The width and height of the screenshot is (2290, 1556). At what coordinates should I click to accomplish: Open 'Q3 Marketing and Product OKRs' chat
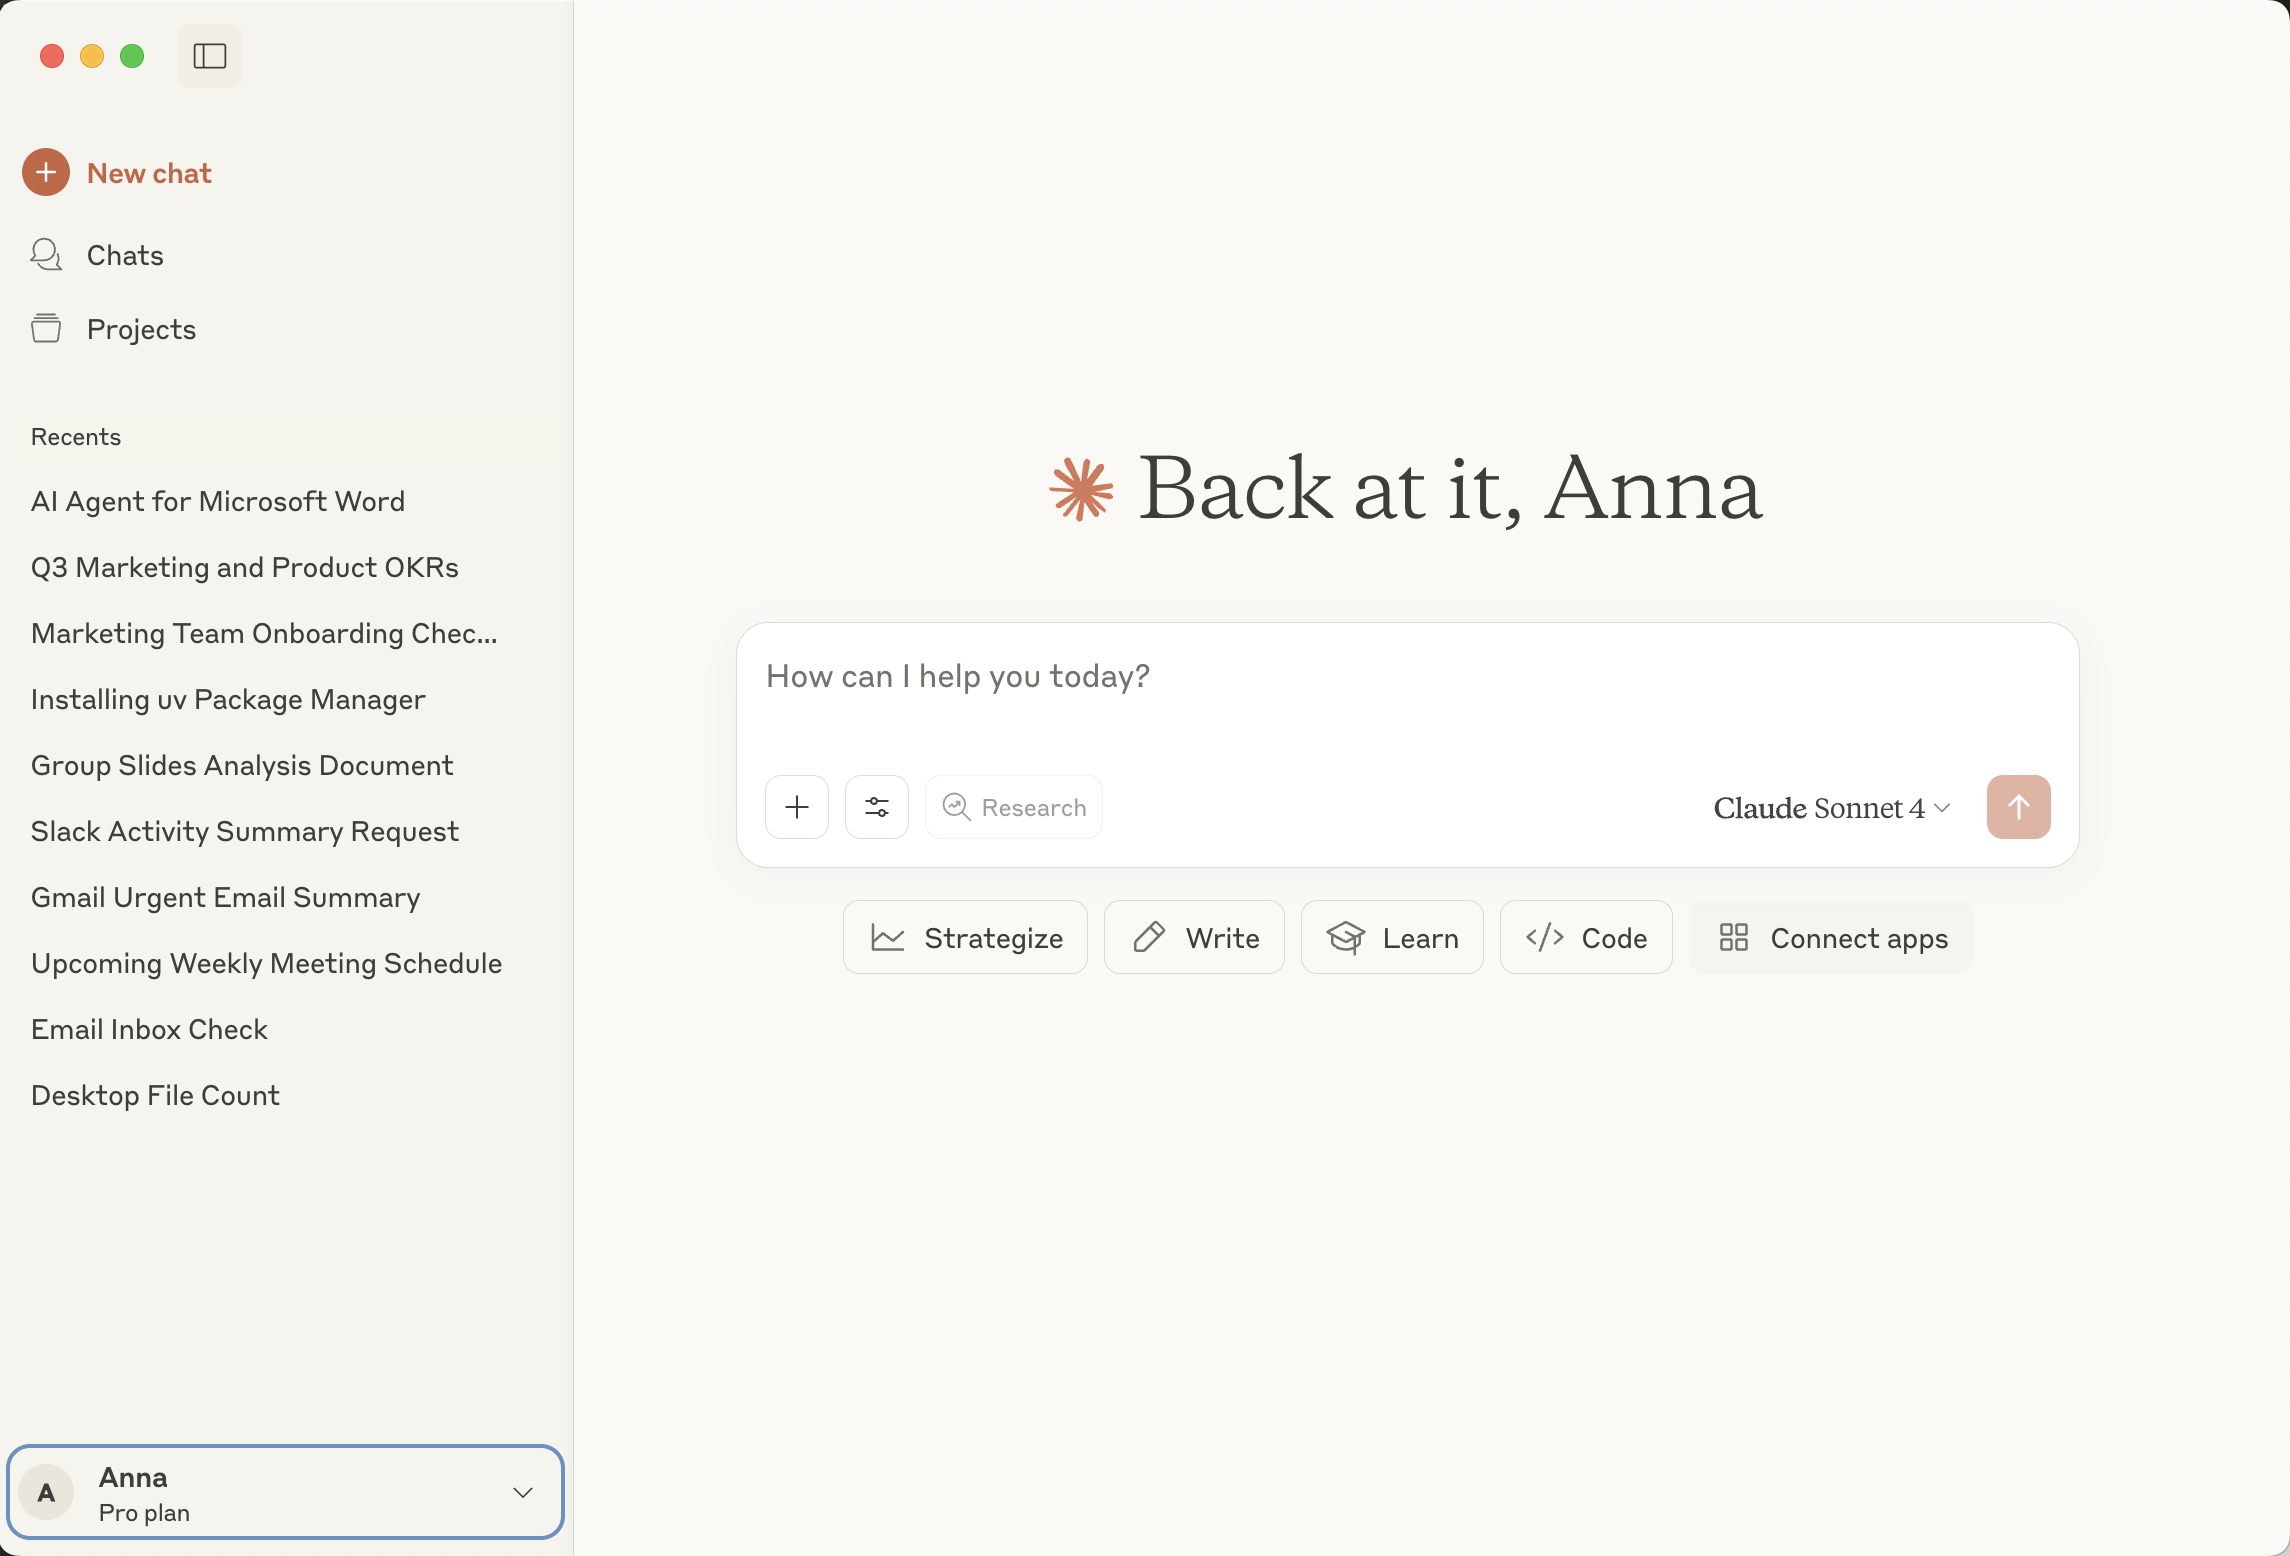tap(245, 567)
